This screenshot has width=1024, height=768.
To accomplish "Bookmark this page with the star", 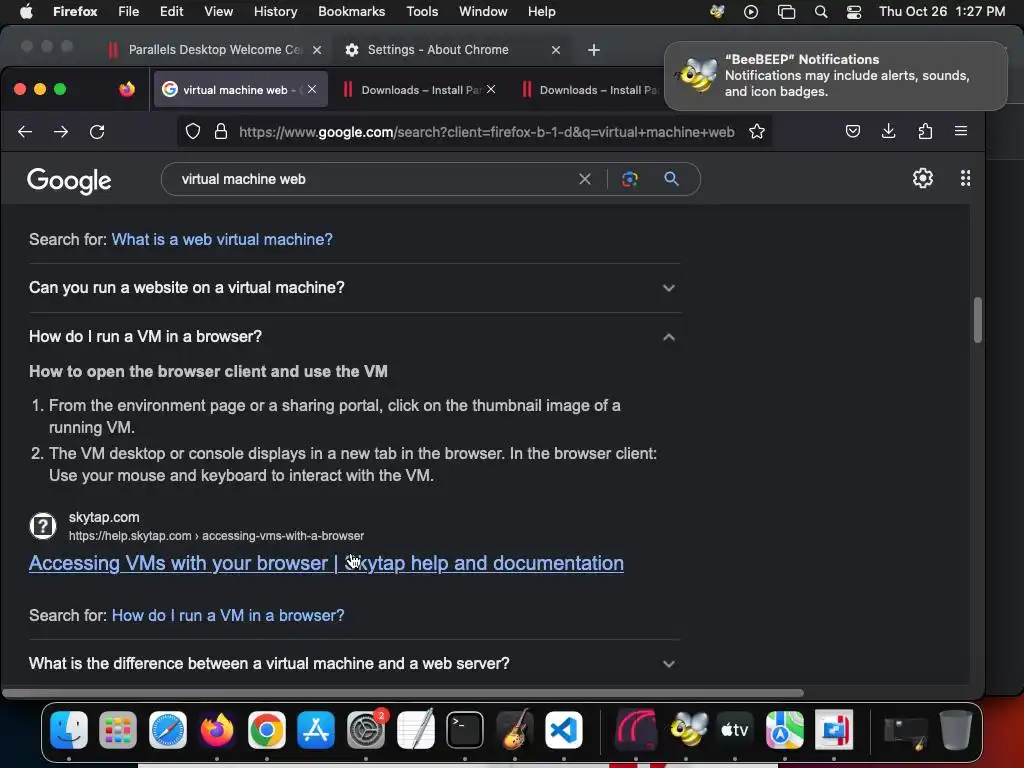I will pyautogui.click(x=757, y=132).
